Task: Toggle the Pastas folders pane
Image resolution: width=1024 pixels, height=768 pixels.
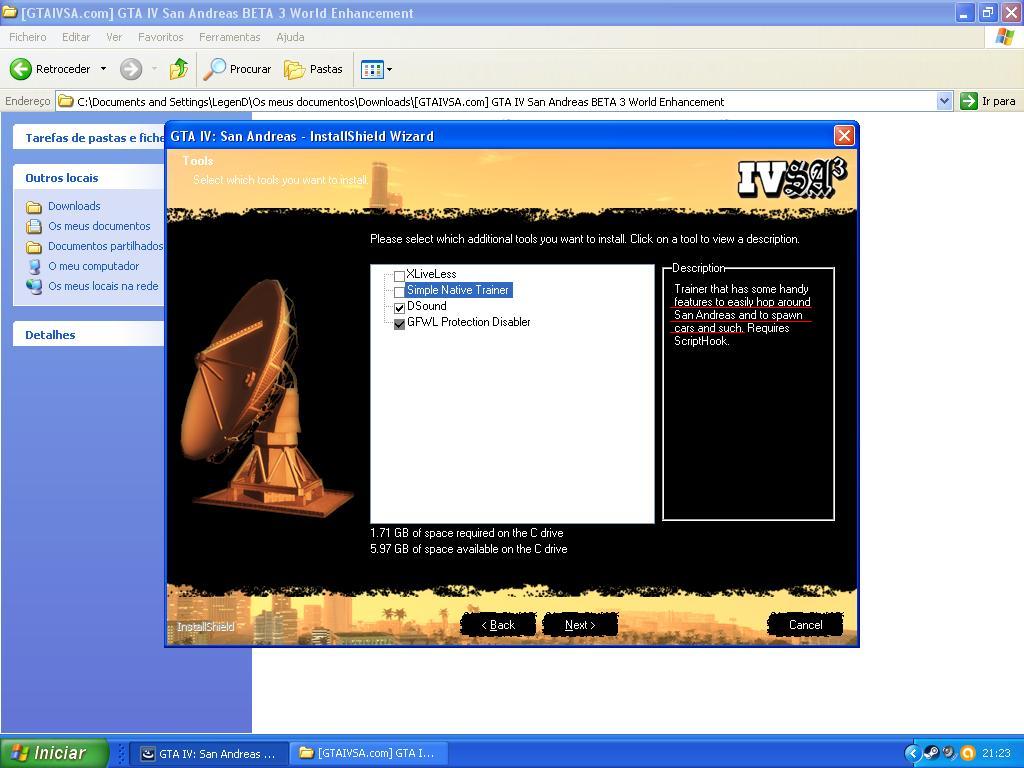Action: click(x=313, y=69)
